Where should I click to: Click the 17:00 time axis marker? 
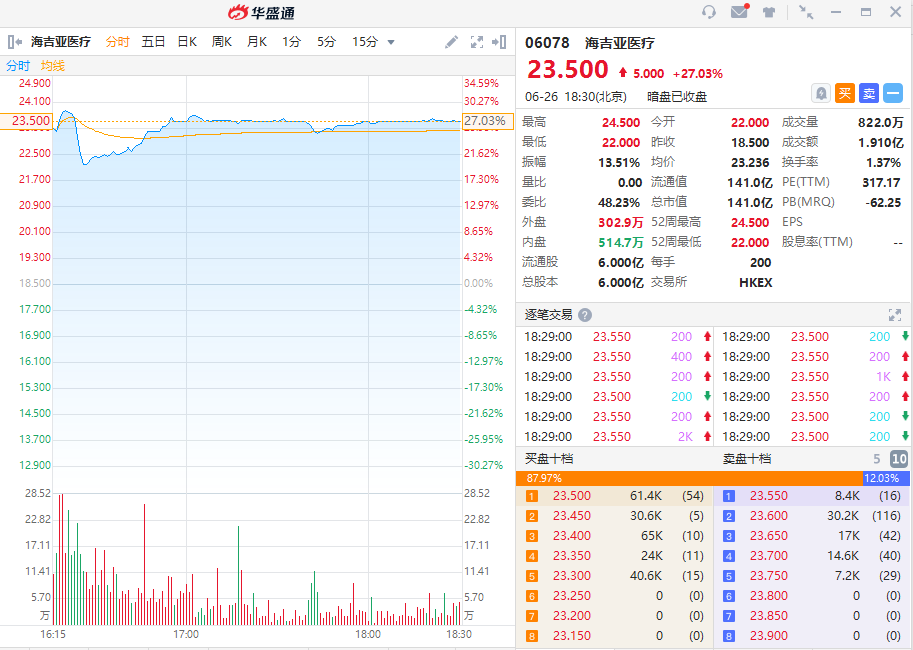[186, 634]
